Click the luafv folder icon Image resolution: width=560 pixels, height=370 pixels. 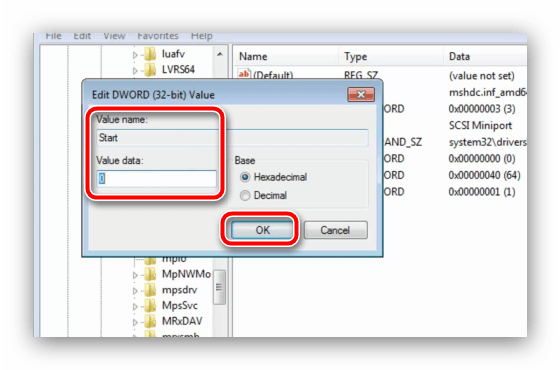click(x=150, y=54)
